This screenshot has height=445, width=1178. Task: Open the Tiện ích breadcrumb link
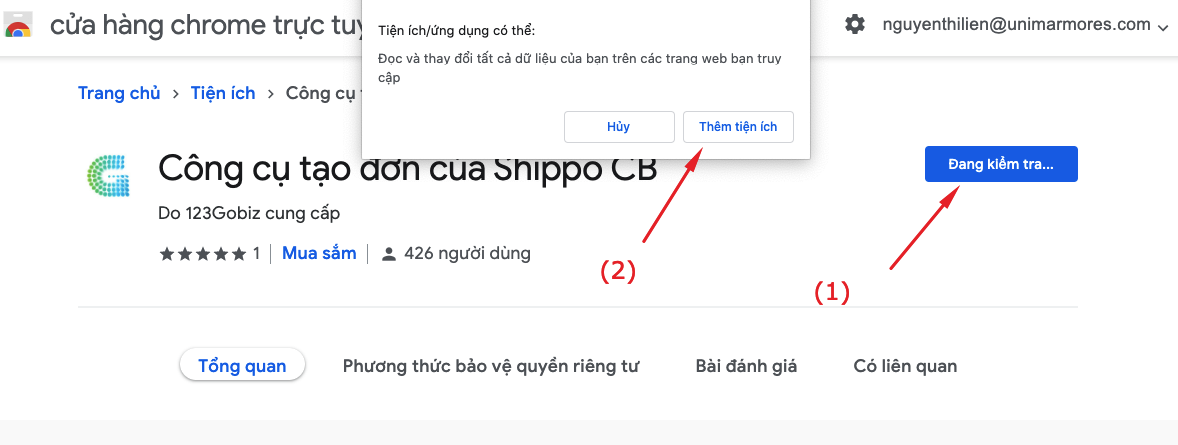(x=223, y=94)
